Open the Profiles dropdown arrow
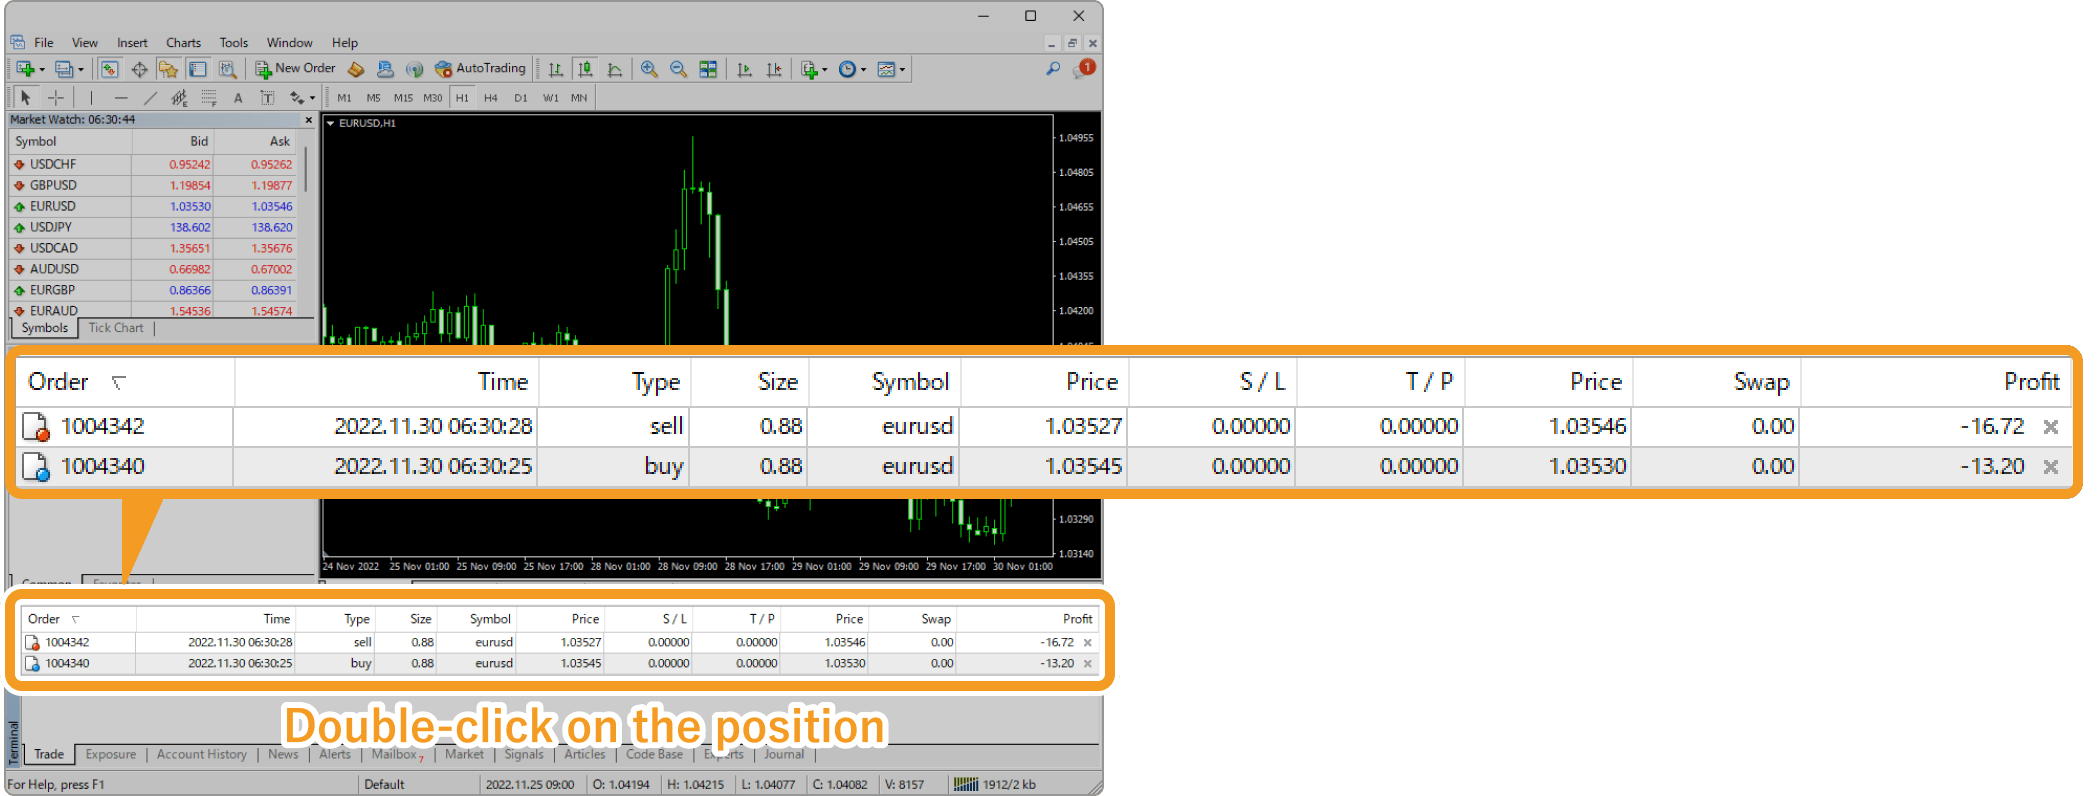The height and width of the screenshot is (796, 2100). pos(81,70)
